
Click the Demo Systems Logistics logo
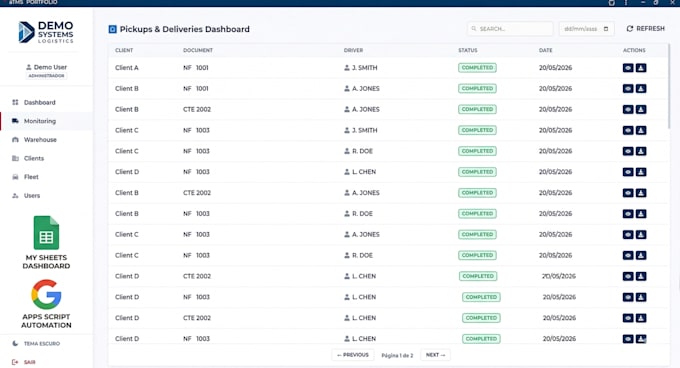[46, 32]
